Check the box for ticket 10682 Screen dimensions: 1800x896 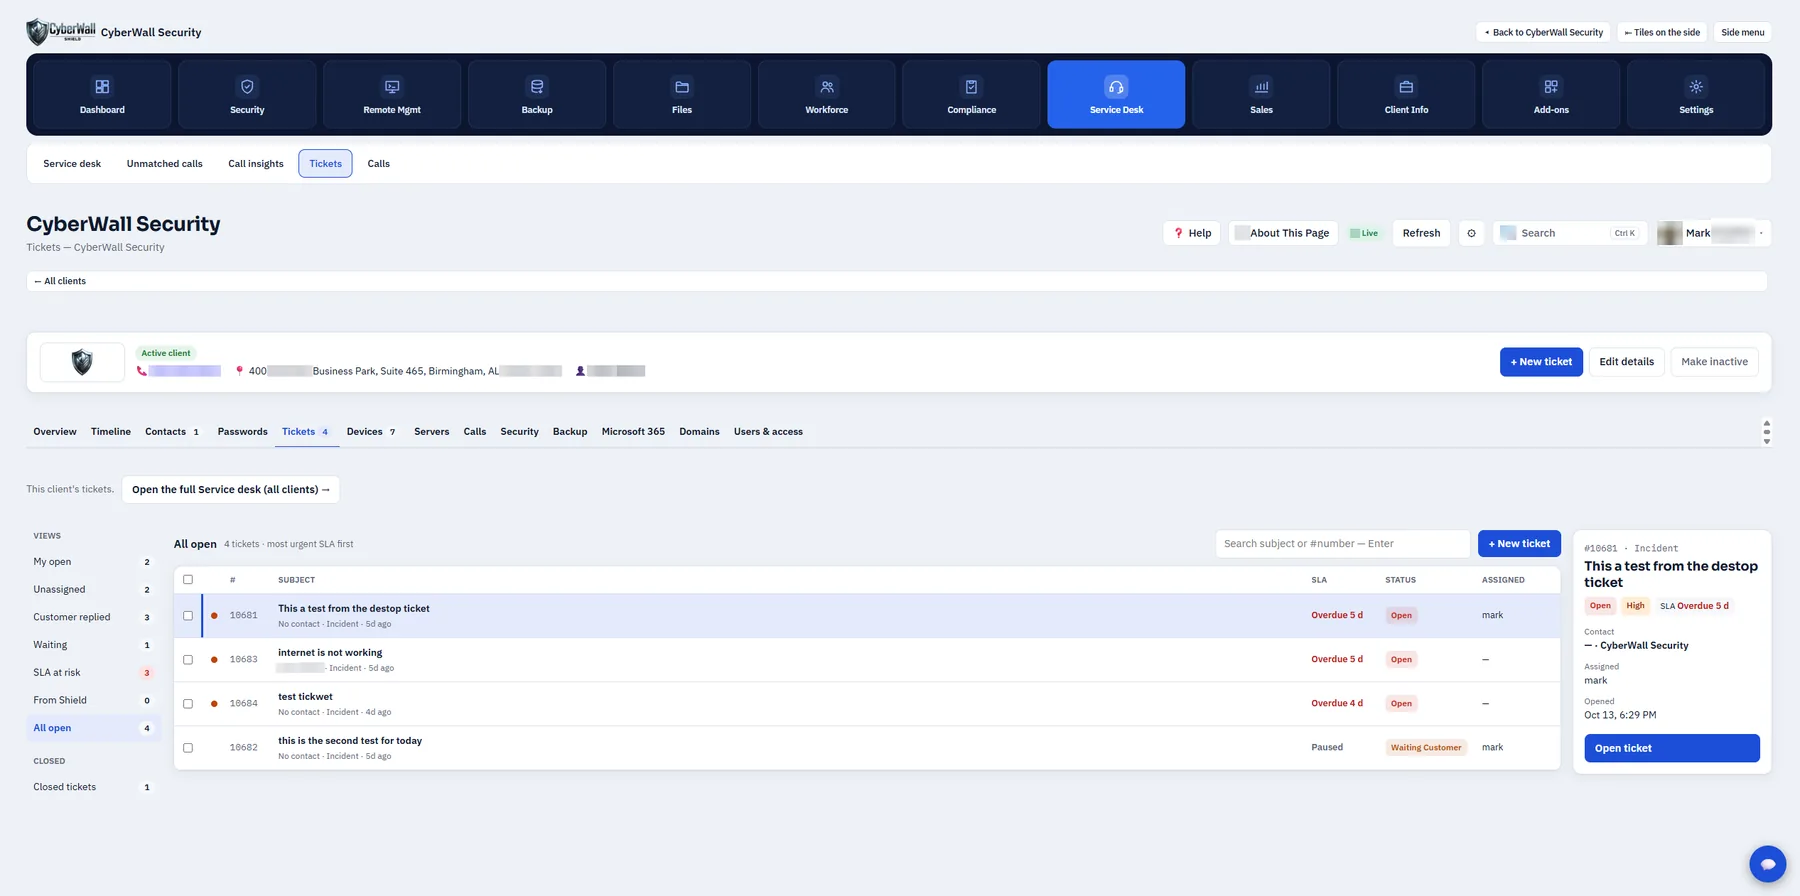point(188,748)
